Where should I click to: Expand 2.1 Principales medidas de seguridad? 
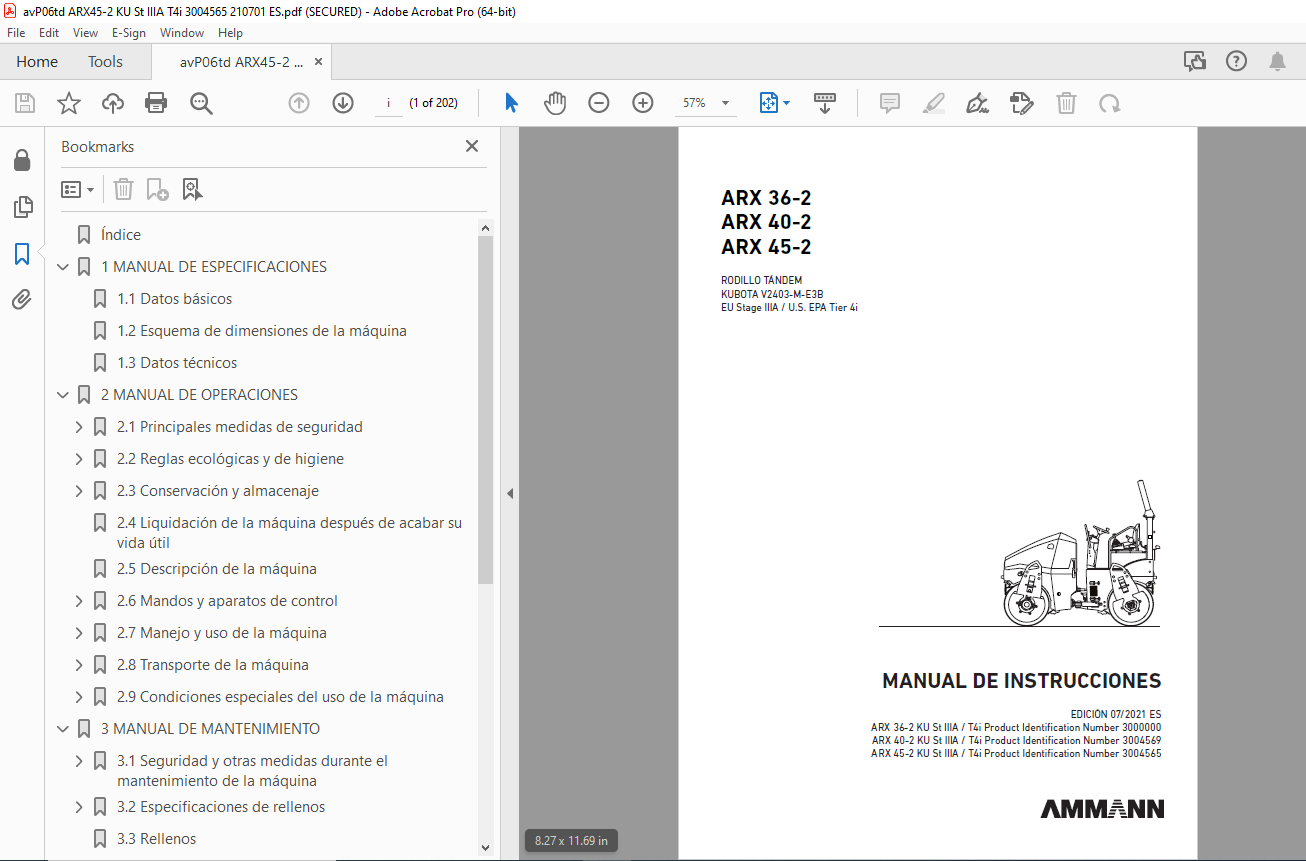79,427
